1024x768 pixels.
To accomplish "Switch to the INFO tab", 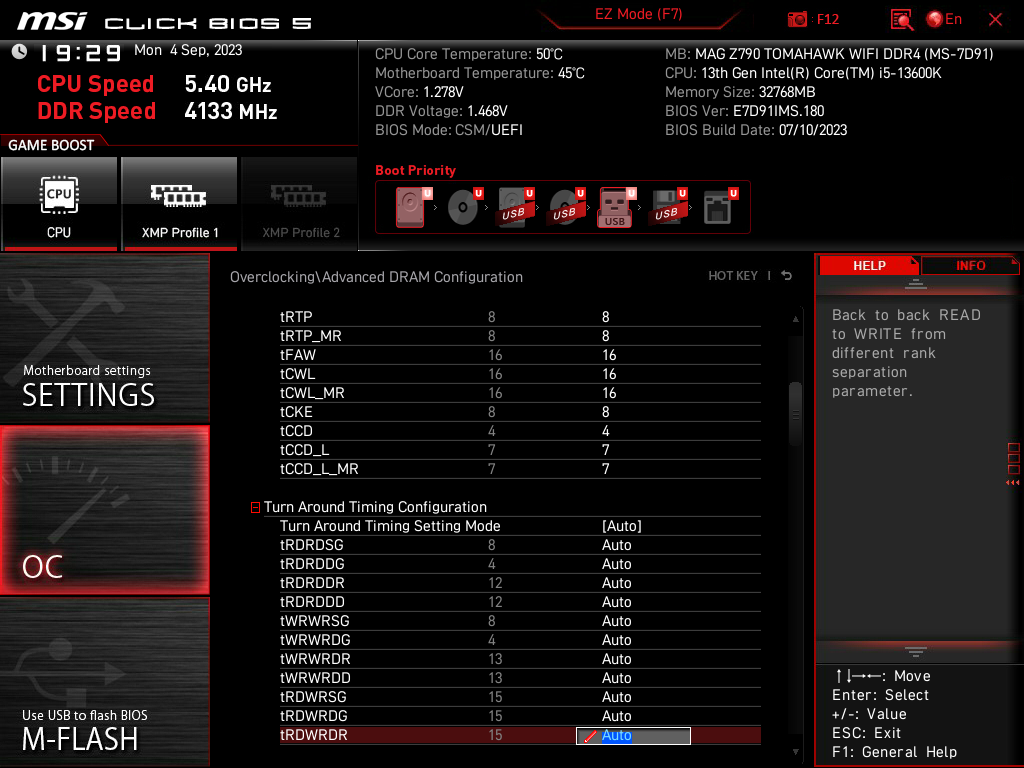I will coord(970,266).
